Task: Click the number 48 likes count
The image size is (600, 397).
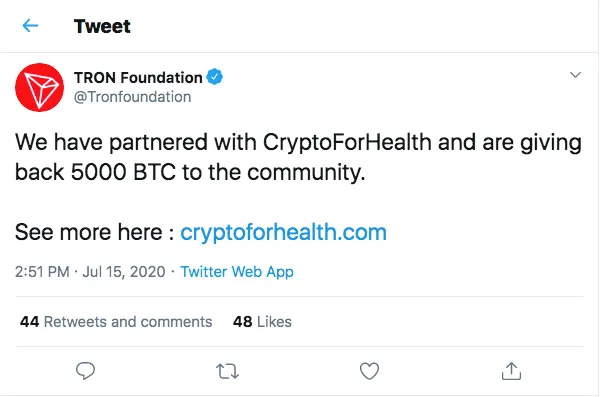Action: pos(243,322)
